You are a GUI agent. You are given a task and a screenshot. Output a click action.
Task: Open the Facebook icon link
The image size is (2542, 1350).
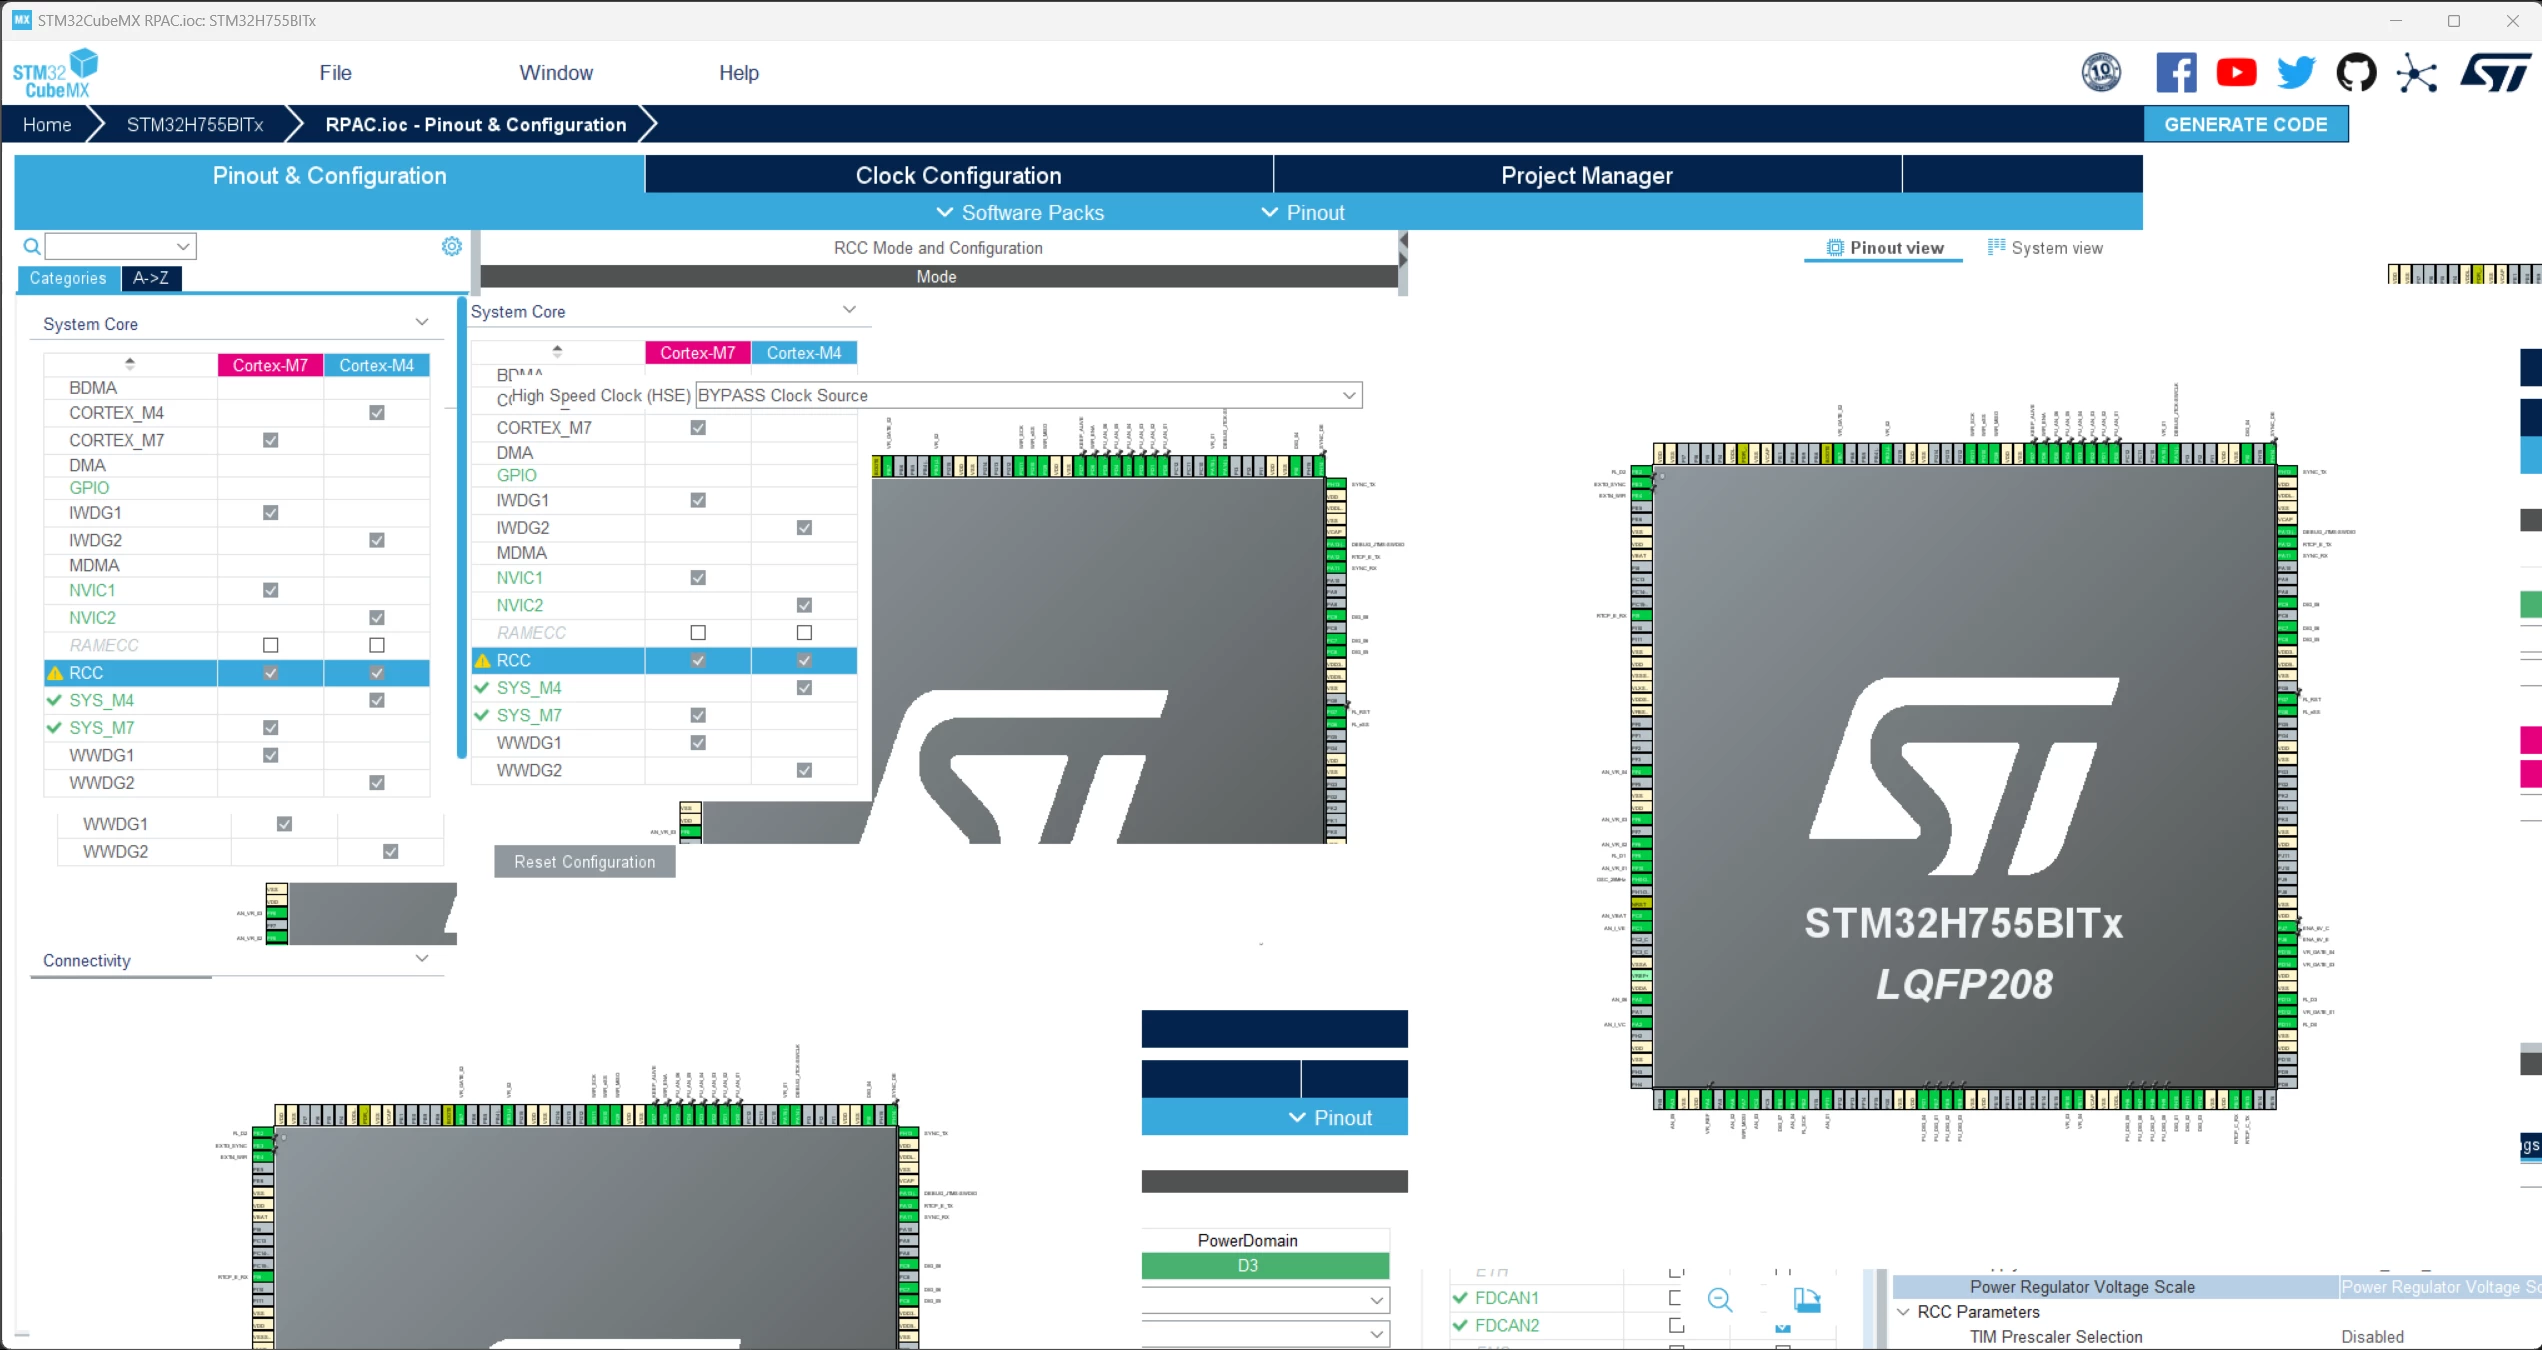2176,73
